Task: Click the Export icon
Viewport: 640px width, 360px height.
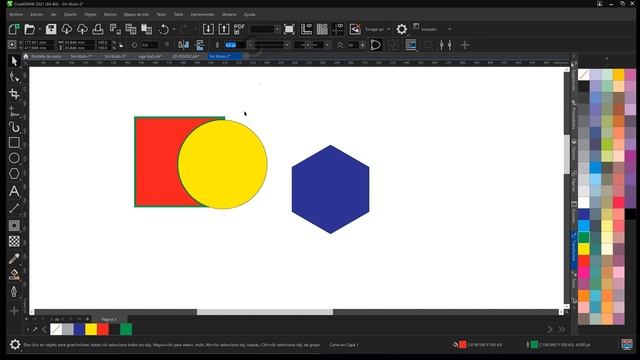Action: pos(224,29)
